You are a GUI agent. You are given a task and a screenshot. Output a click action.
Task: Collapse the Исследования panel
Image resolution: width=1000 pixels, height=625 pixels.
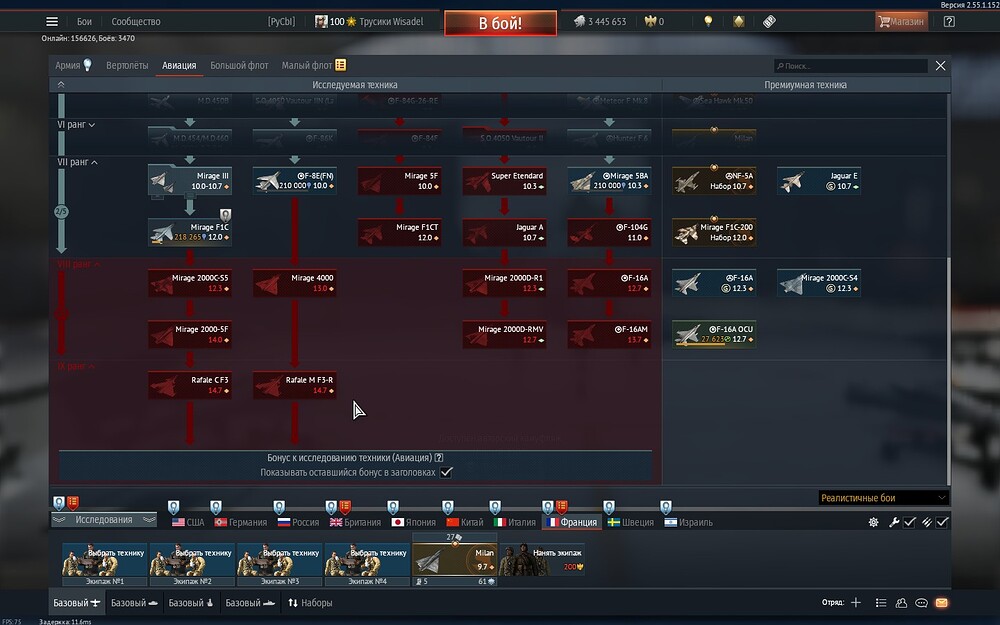coord(103,520)
